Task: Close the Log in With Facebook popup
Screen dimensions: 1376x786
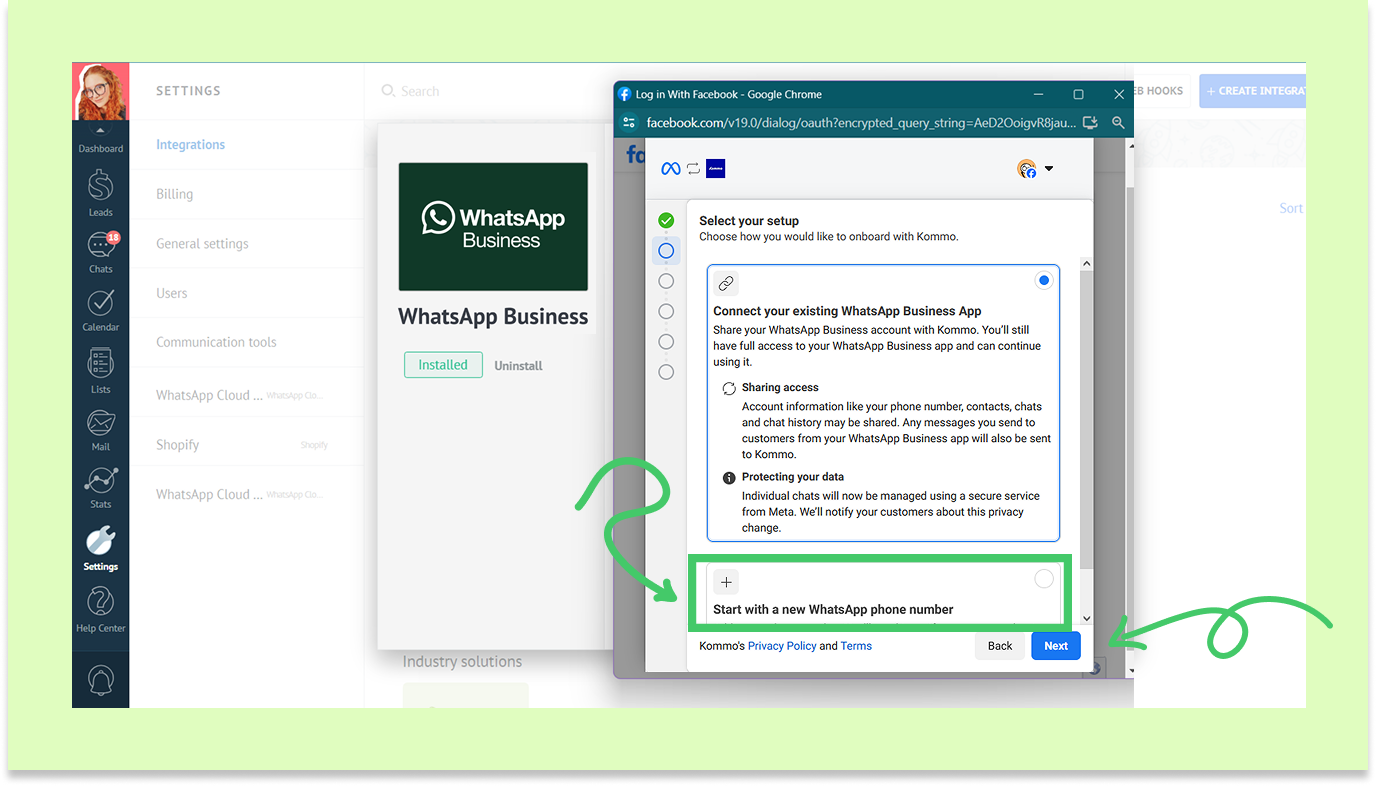Action: [1119, 94]
